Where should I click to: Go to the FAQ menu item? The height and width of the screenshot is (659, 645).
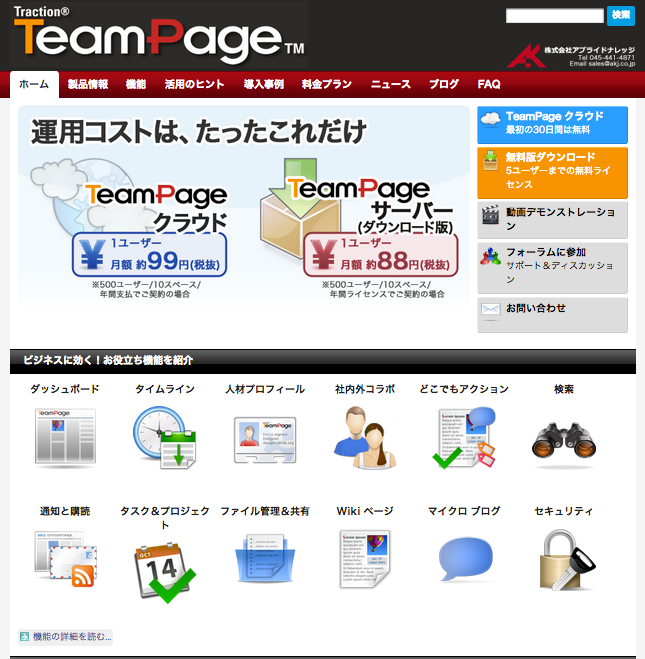pos(489,85)
